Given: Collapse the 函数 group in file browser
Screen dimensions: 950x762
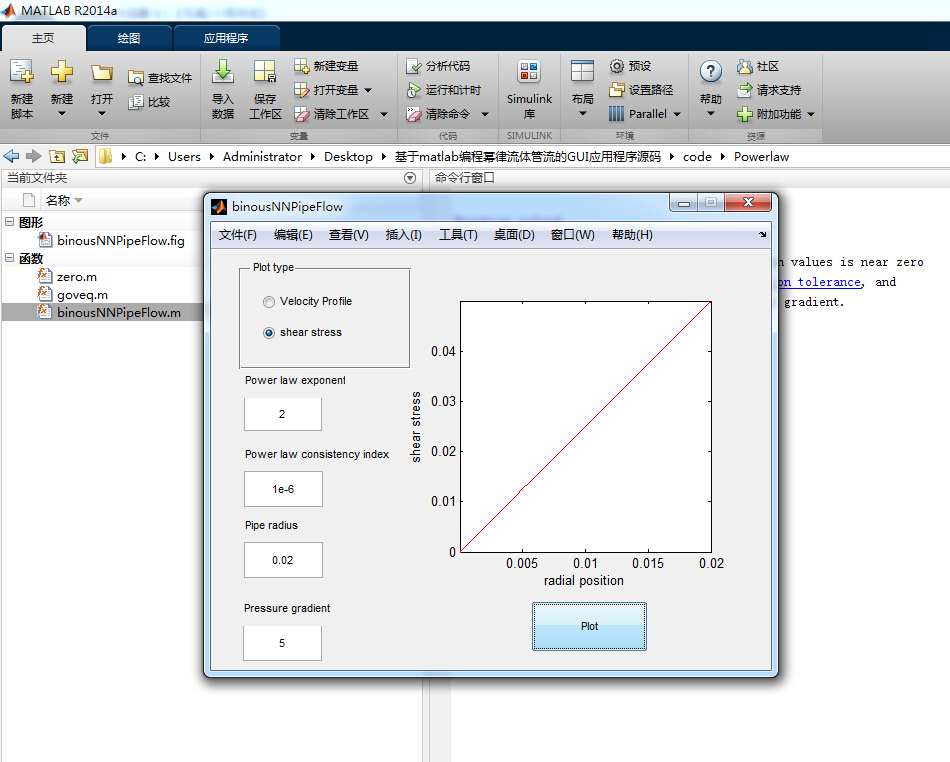Looking at the screenshot, I should 9,257.
